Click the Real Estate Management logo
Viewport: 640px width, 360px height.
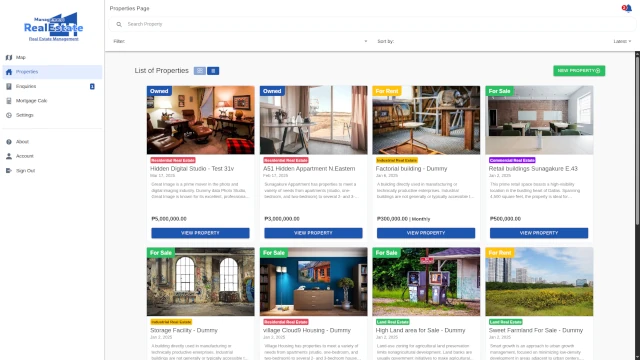pos(53,27)
